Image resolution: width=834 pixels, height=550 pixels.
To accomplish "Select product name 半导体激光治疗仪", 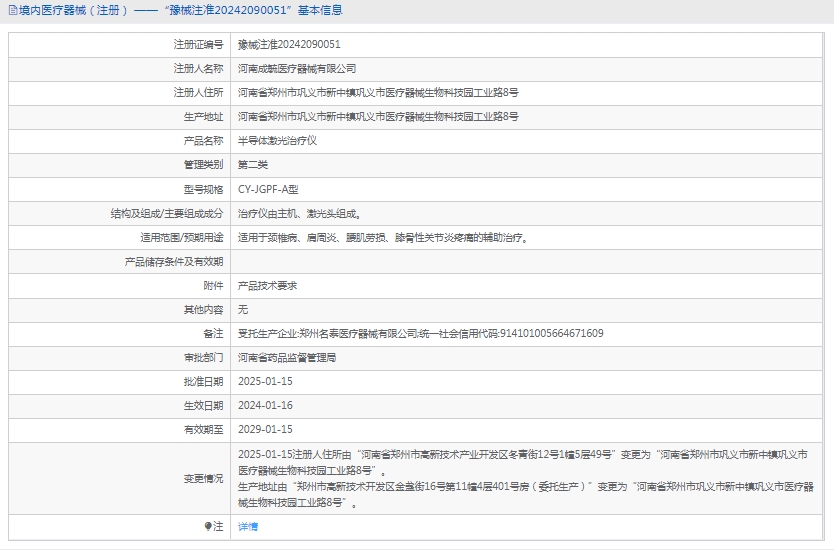I will [x=277, y=141].
